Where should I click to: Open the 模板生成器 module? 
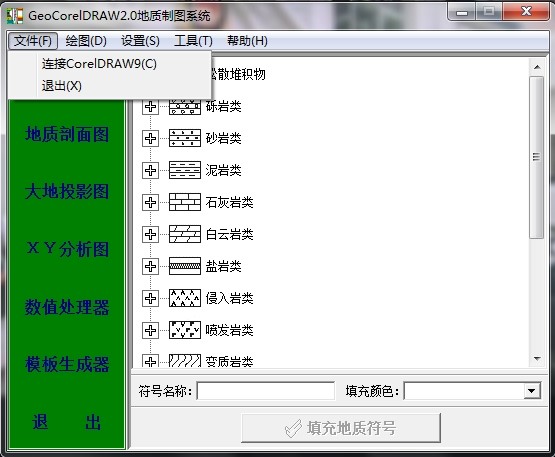pos(67,364)
